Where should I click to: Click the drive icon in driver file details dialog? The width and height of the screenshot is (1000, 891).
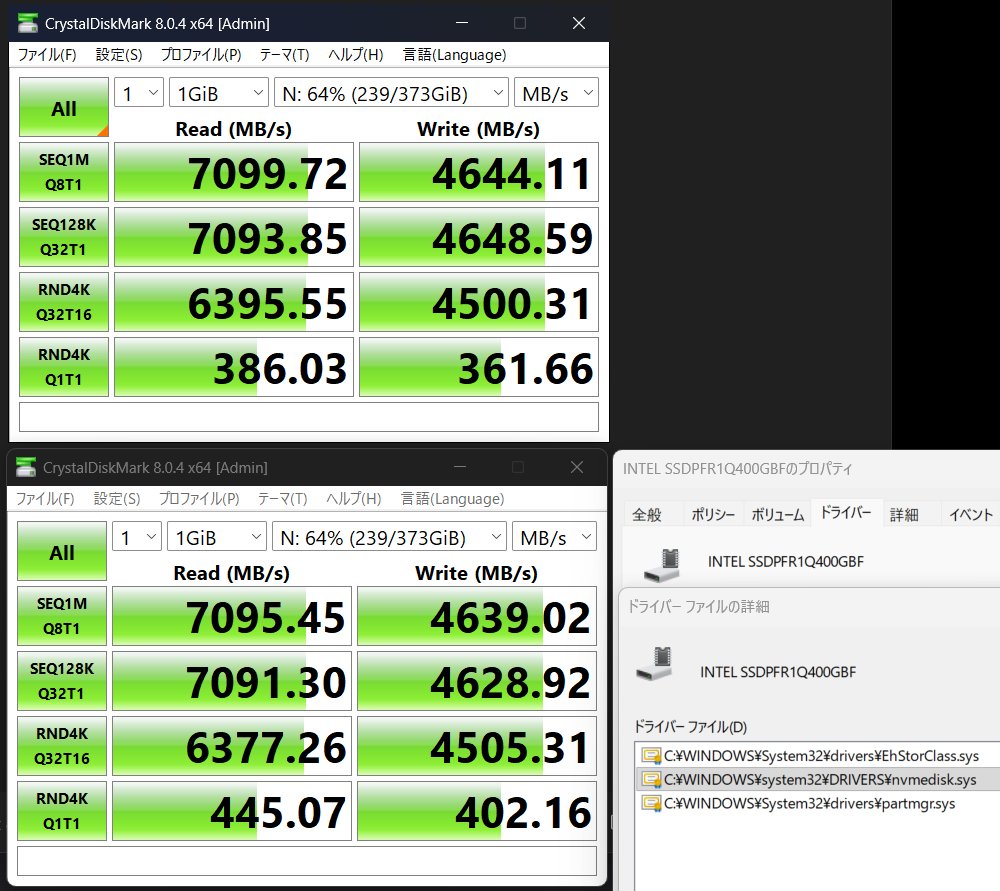(655, 663)
